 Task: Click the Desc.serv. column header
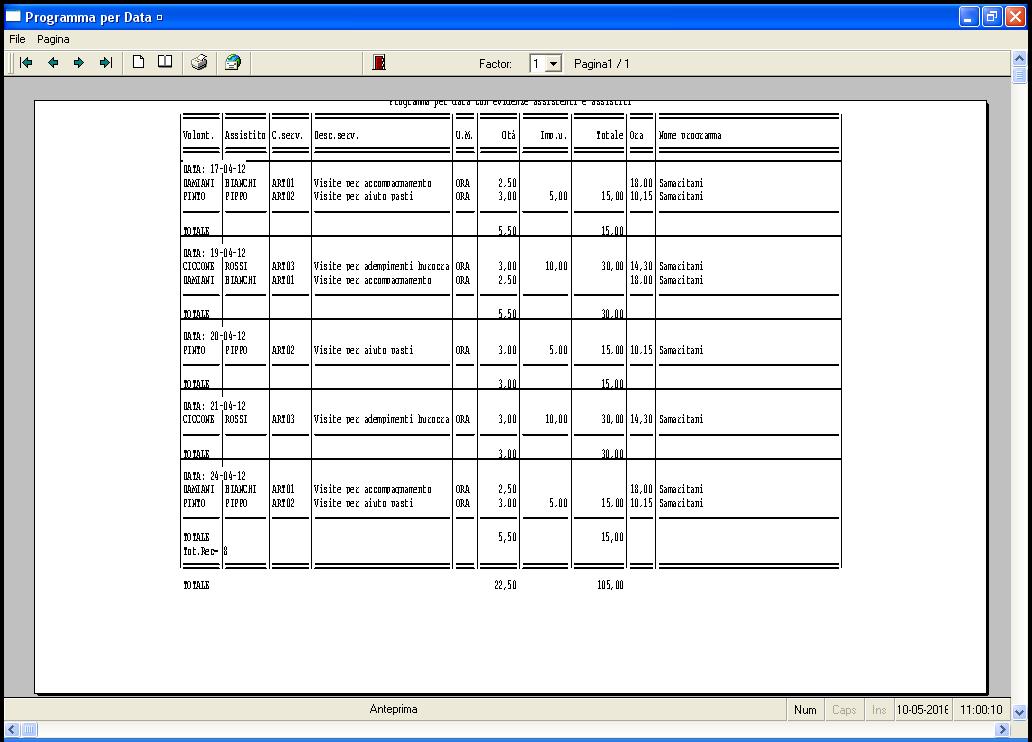(x=336, y=135)
